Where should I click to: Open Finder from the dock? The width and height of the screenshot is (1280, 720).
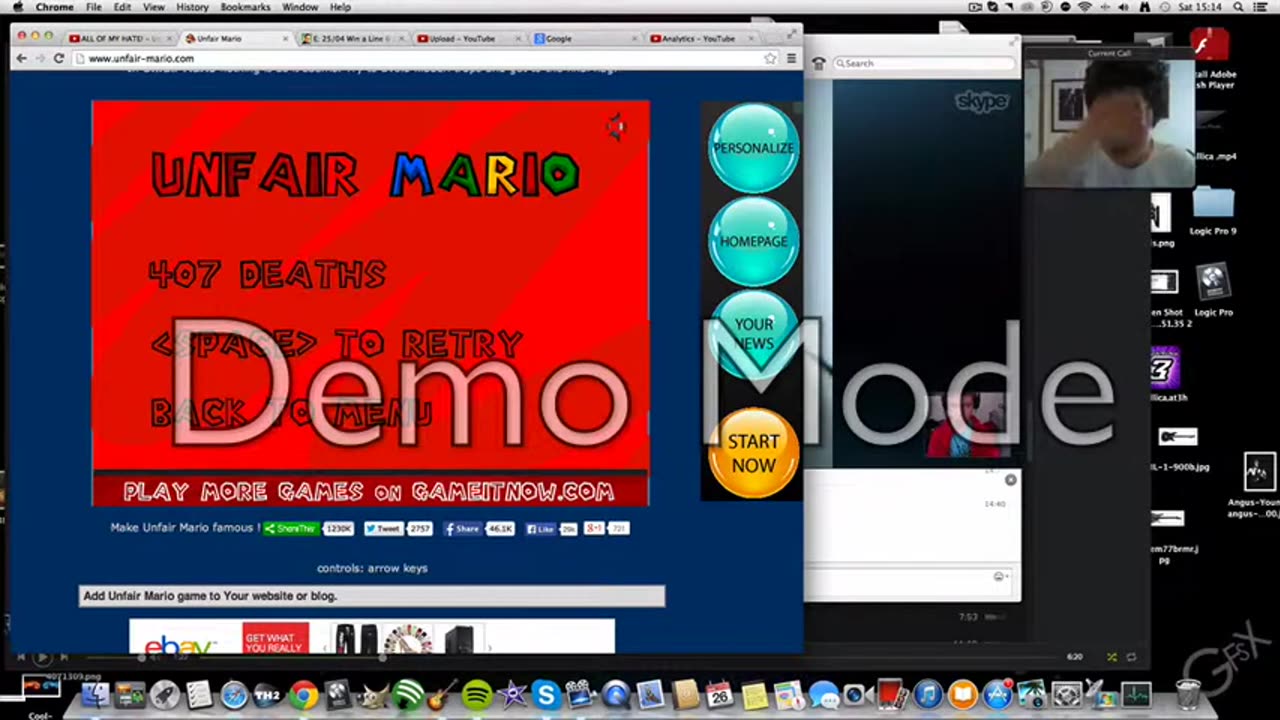coord(95,694)
